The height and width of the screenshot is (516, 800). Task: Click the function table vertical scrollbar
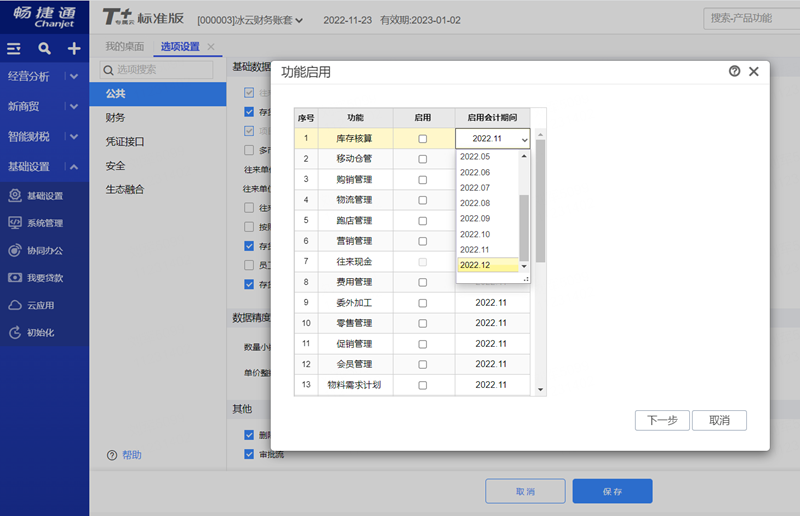point(541,200)
